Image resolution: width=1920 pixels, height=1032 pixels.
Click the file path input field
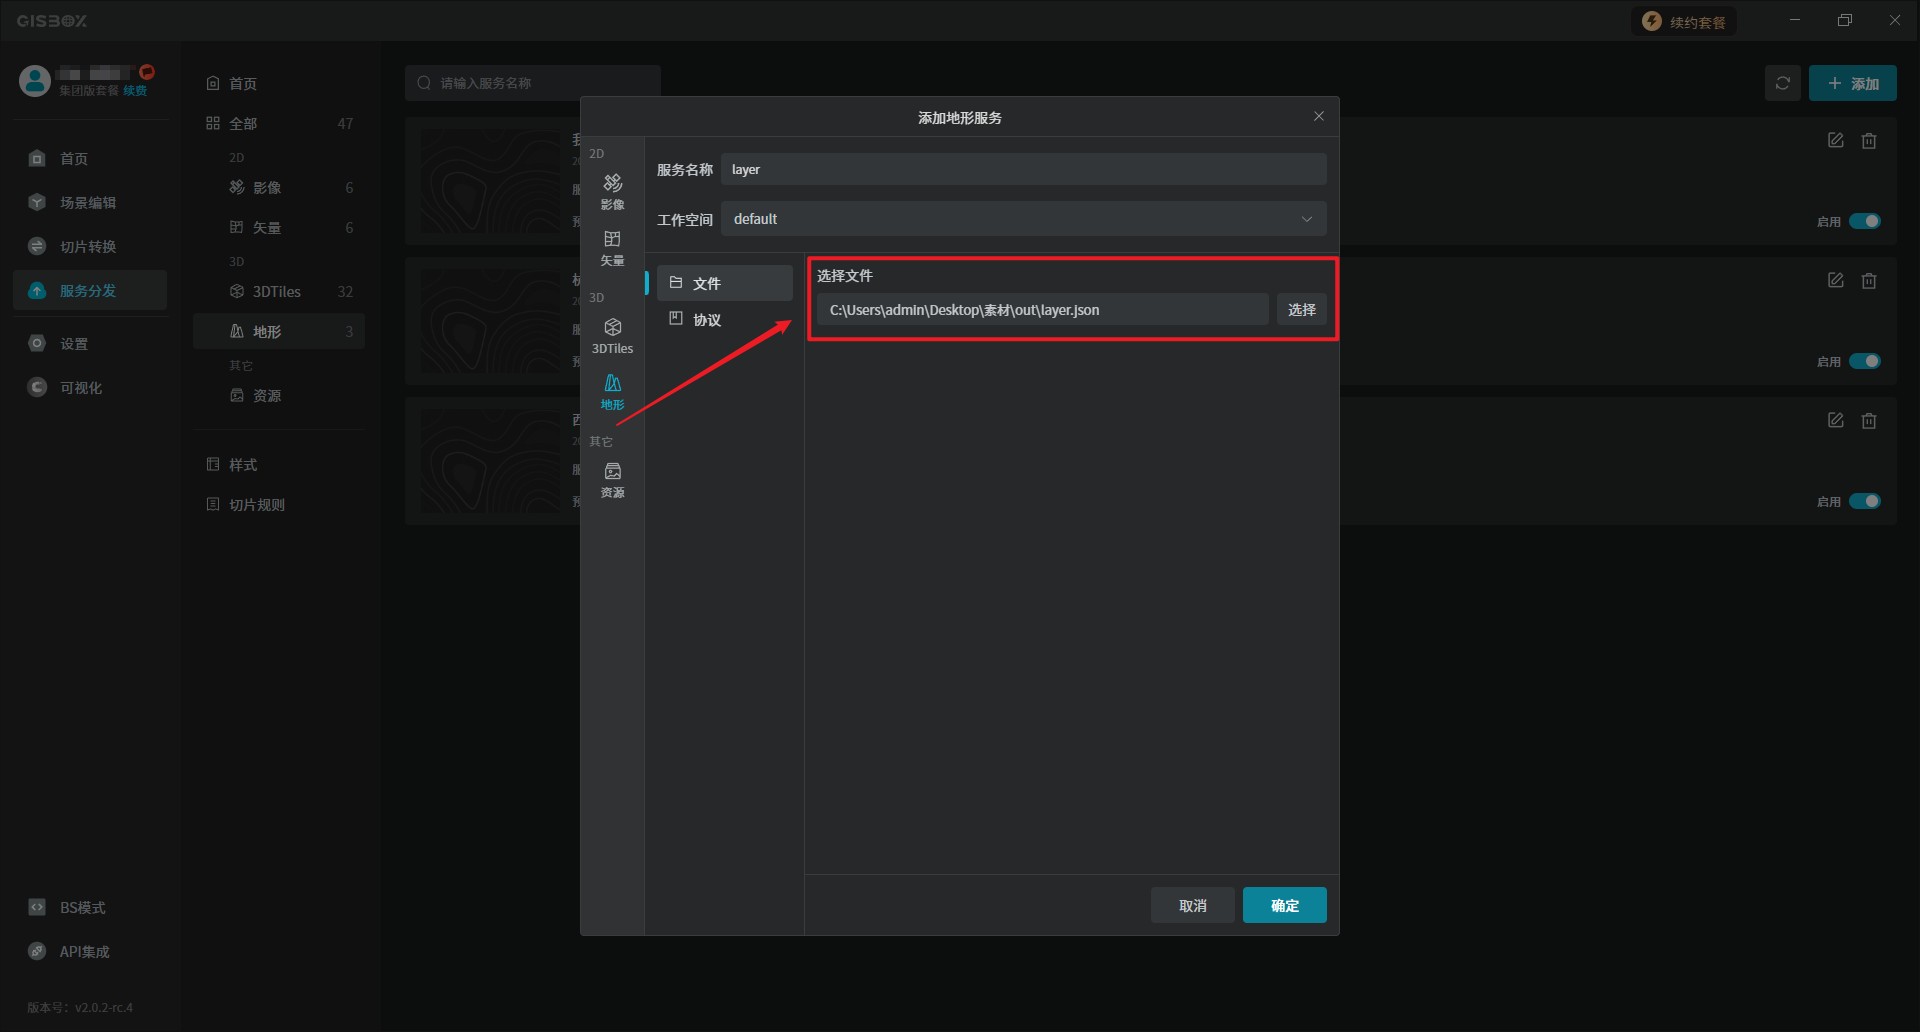pyautogui.click(x=1041, y=310)
